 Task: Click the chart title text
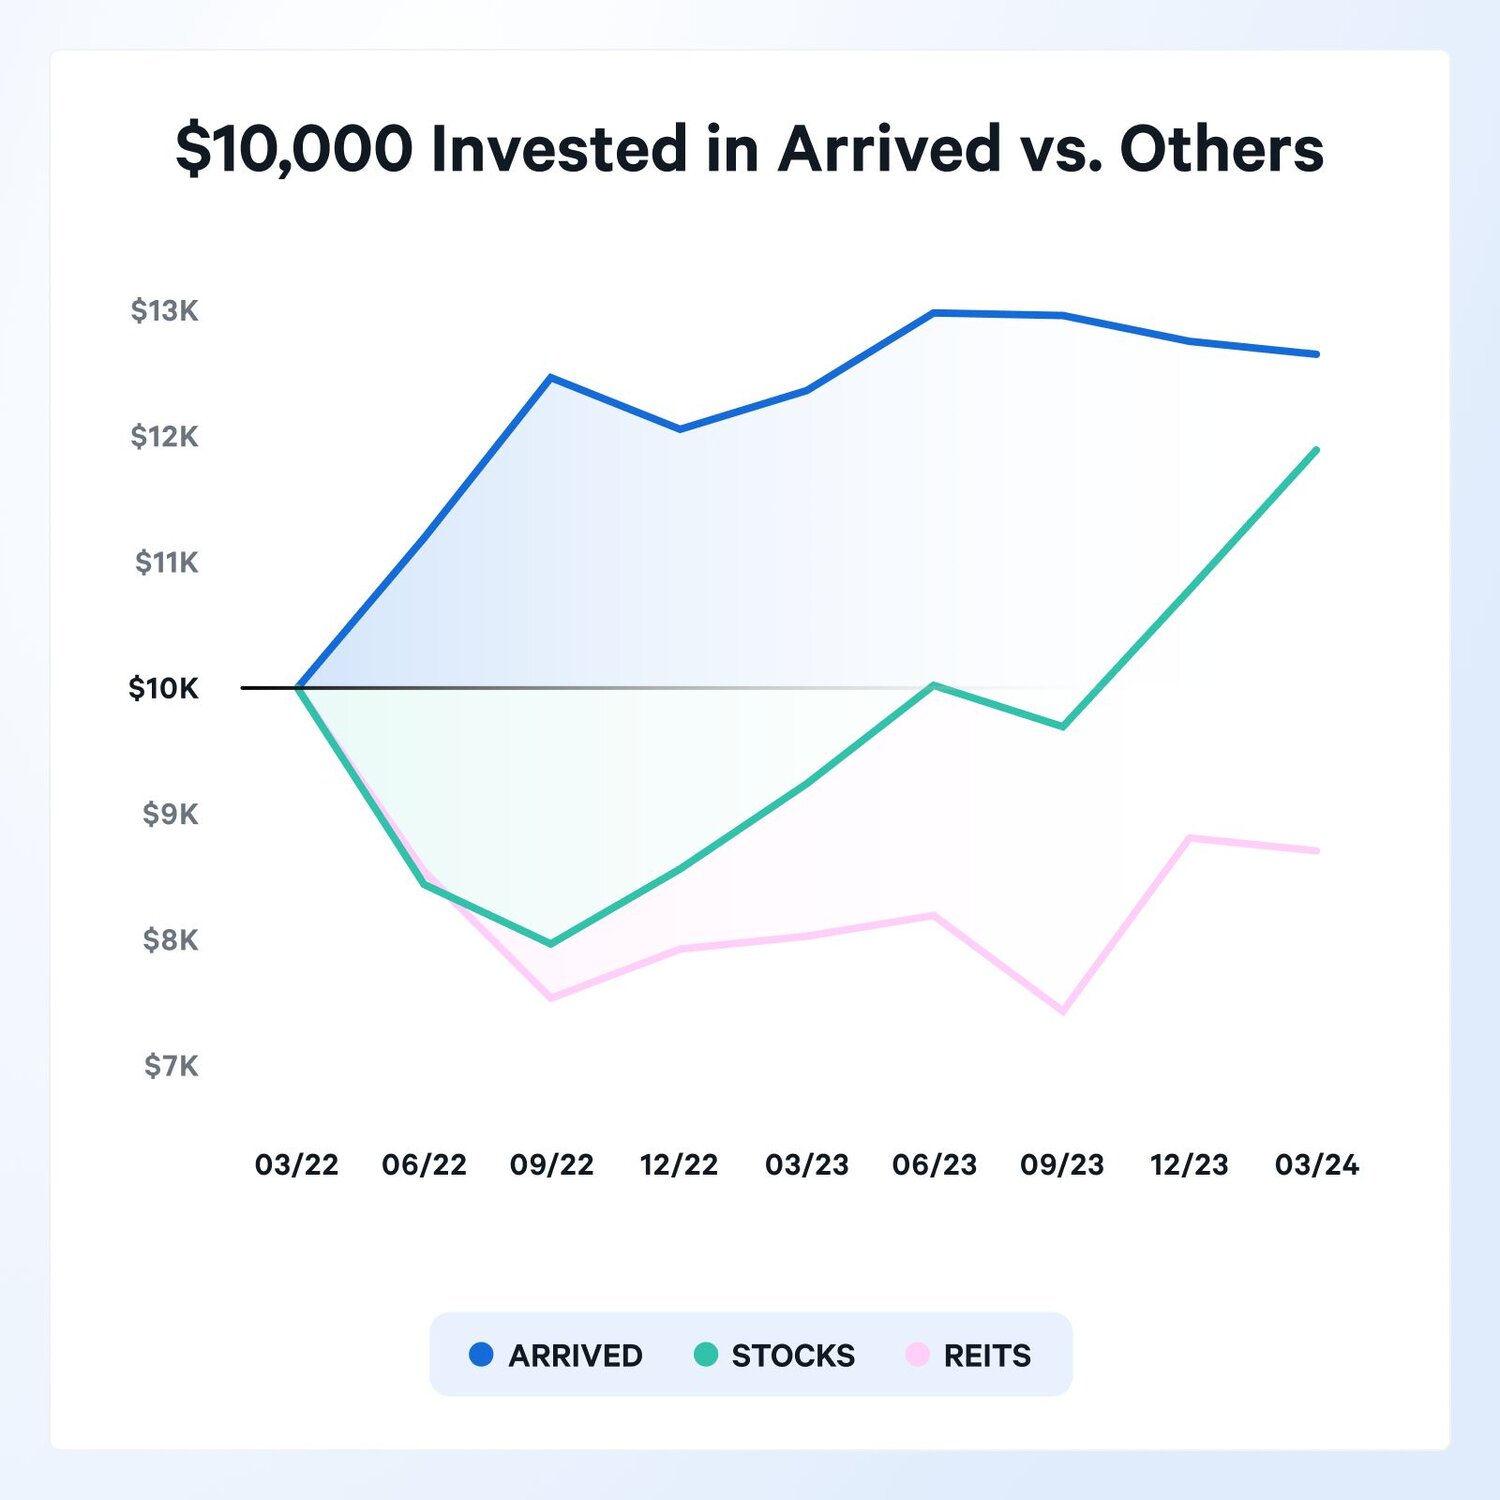coord(749,148)
